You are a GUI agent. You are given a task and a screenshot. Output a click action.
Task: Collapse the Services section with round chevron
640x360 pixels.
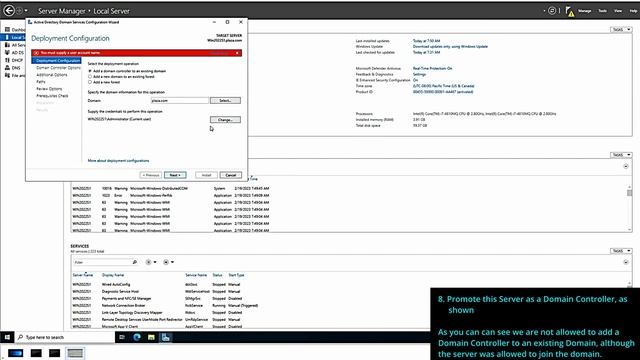(x=626, y=262)
